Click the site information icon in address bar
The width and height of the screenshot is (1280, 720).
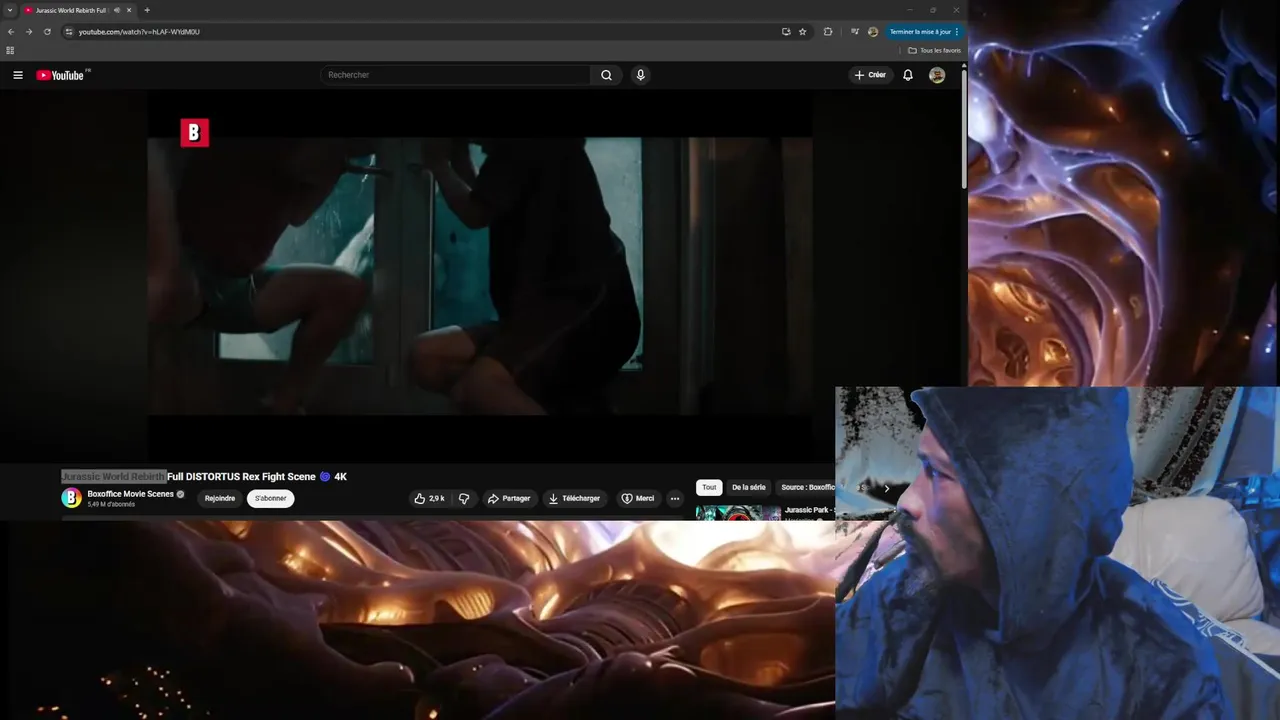[68, 32]
